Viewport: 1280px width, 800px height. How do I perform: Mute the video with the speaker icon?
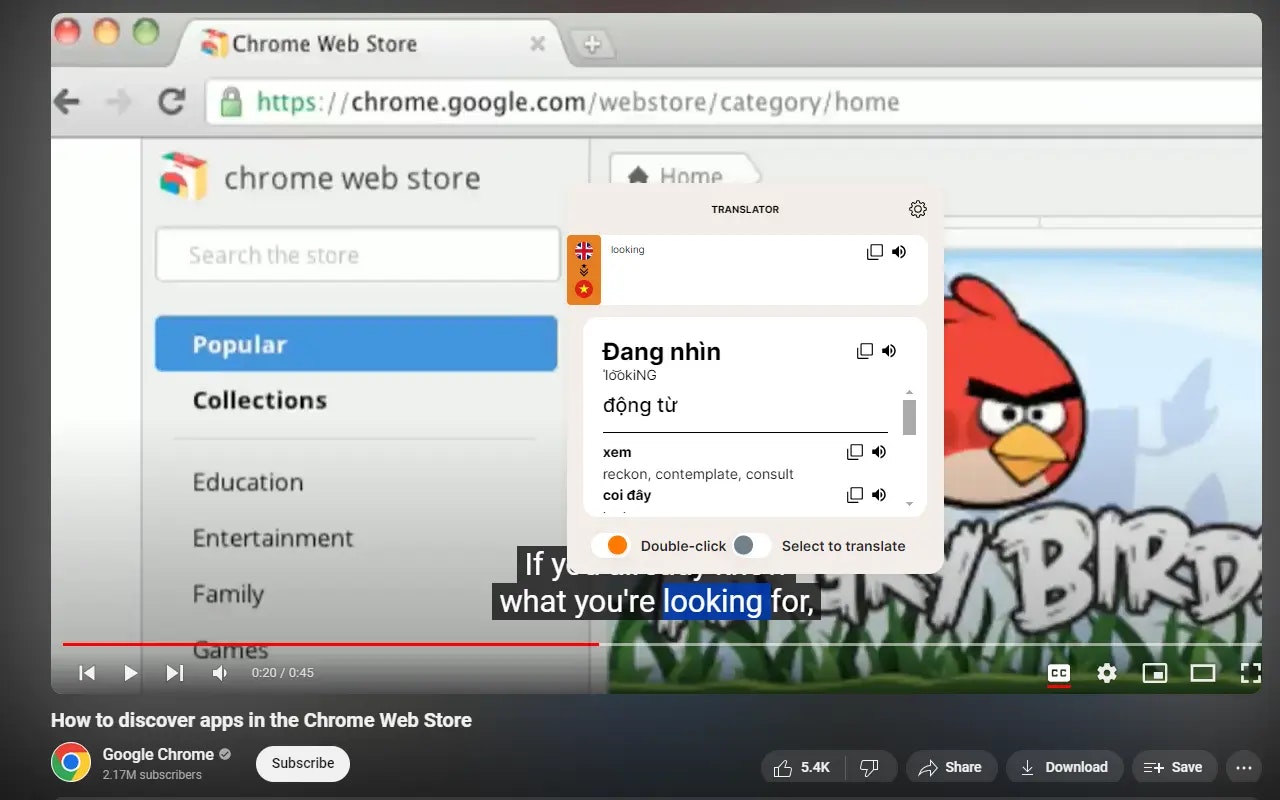coord(220,673)
